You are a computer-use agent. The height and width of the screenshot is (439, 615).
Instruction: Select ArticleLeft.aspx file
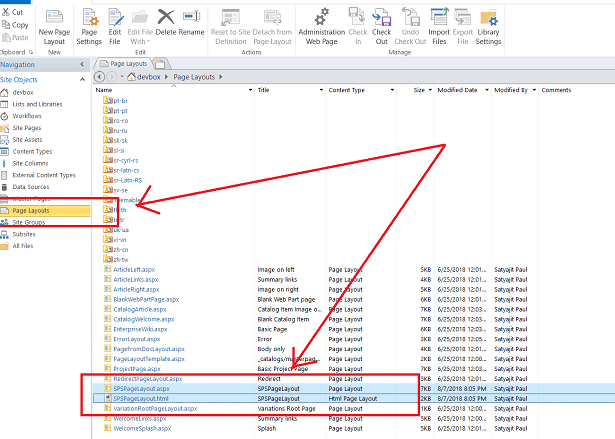coord(134,270)
